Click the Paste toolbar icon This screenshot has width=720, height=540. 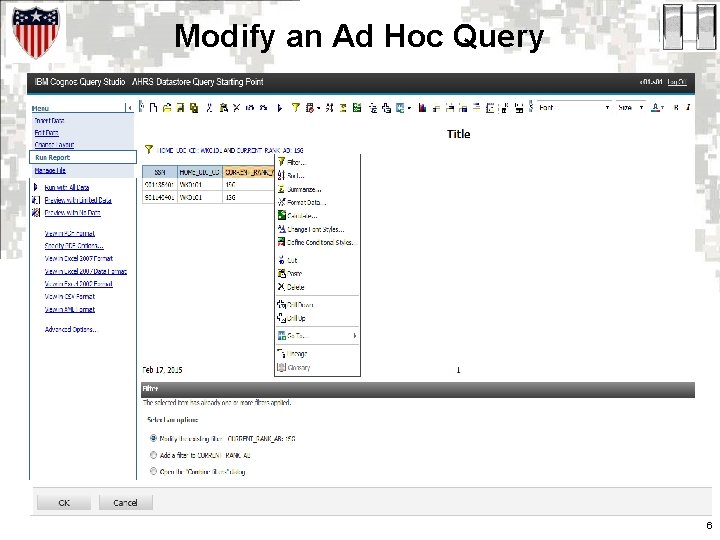224,108
